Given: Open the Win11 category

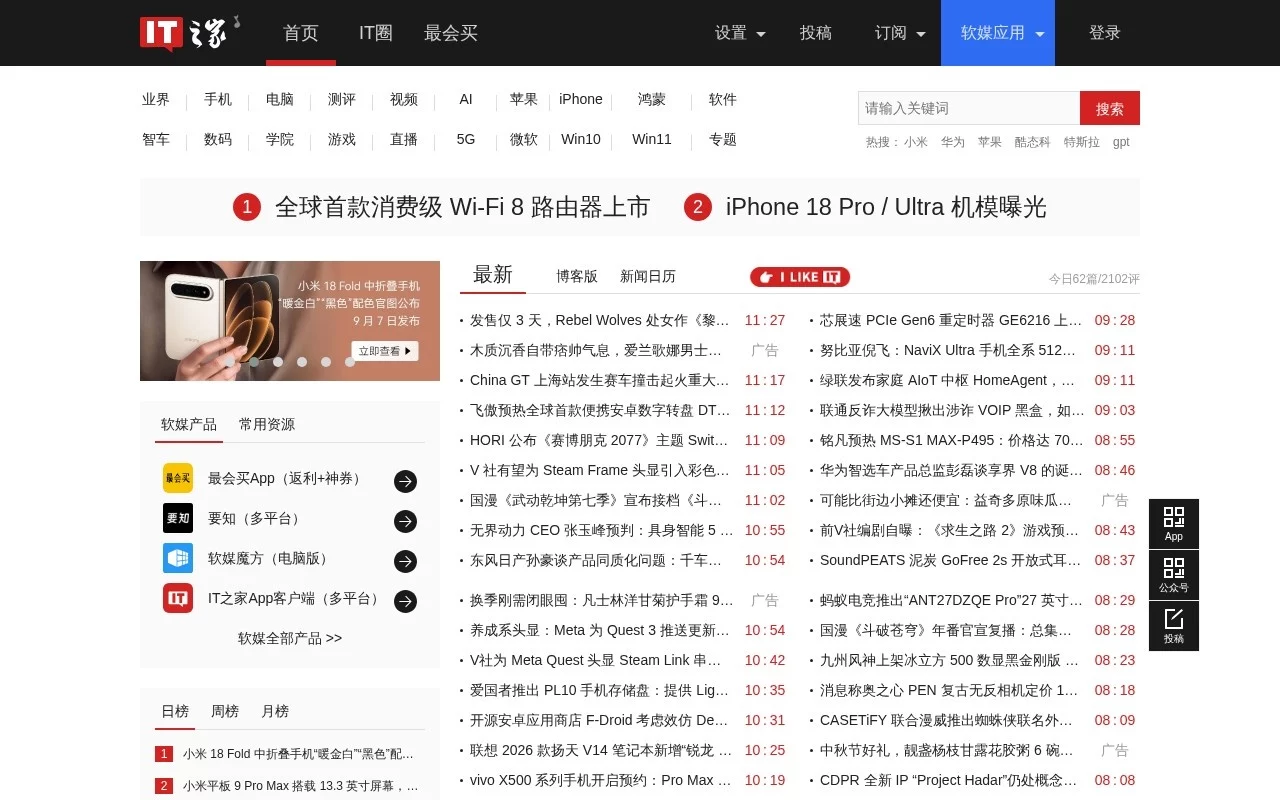Looking at the screenshot, I should [652, 139].
